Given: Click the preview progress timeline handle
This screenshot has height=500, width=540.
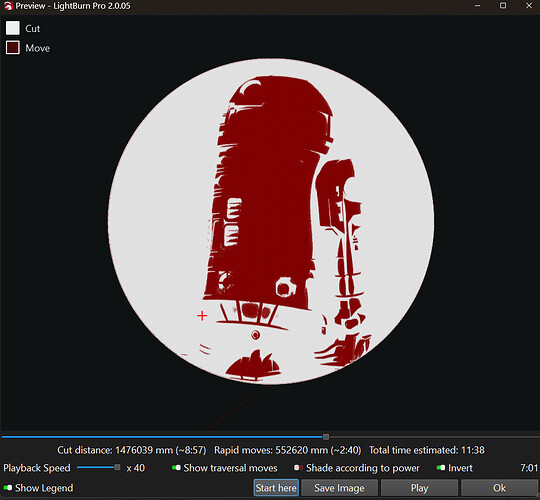Looking at the screenshot, I should (326, 437).
